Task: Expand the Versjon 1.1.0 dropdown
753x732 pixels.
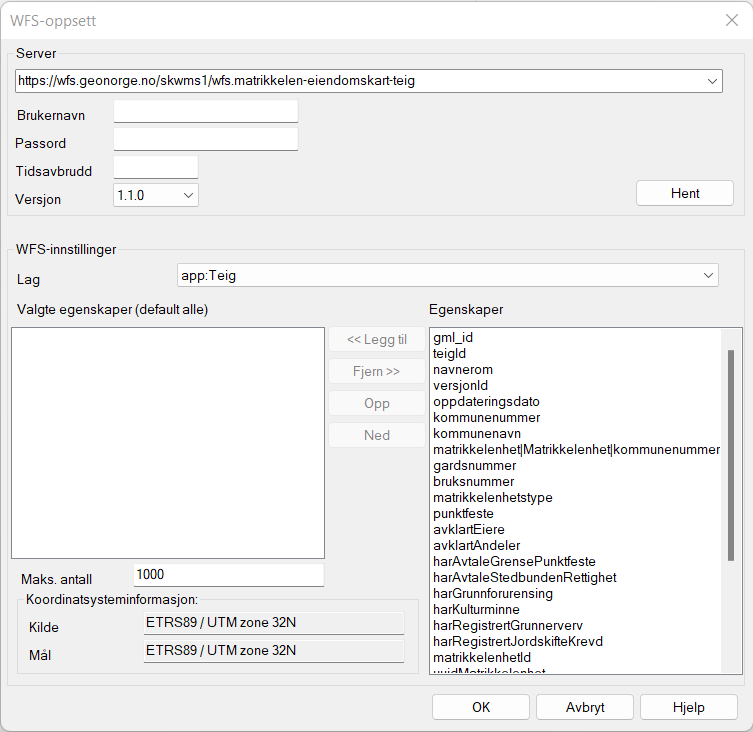Action: 188,196
